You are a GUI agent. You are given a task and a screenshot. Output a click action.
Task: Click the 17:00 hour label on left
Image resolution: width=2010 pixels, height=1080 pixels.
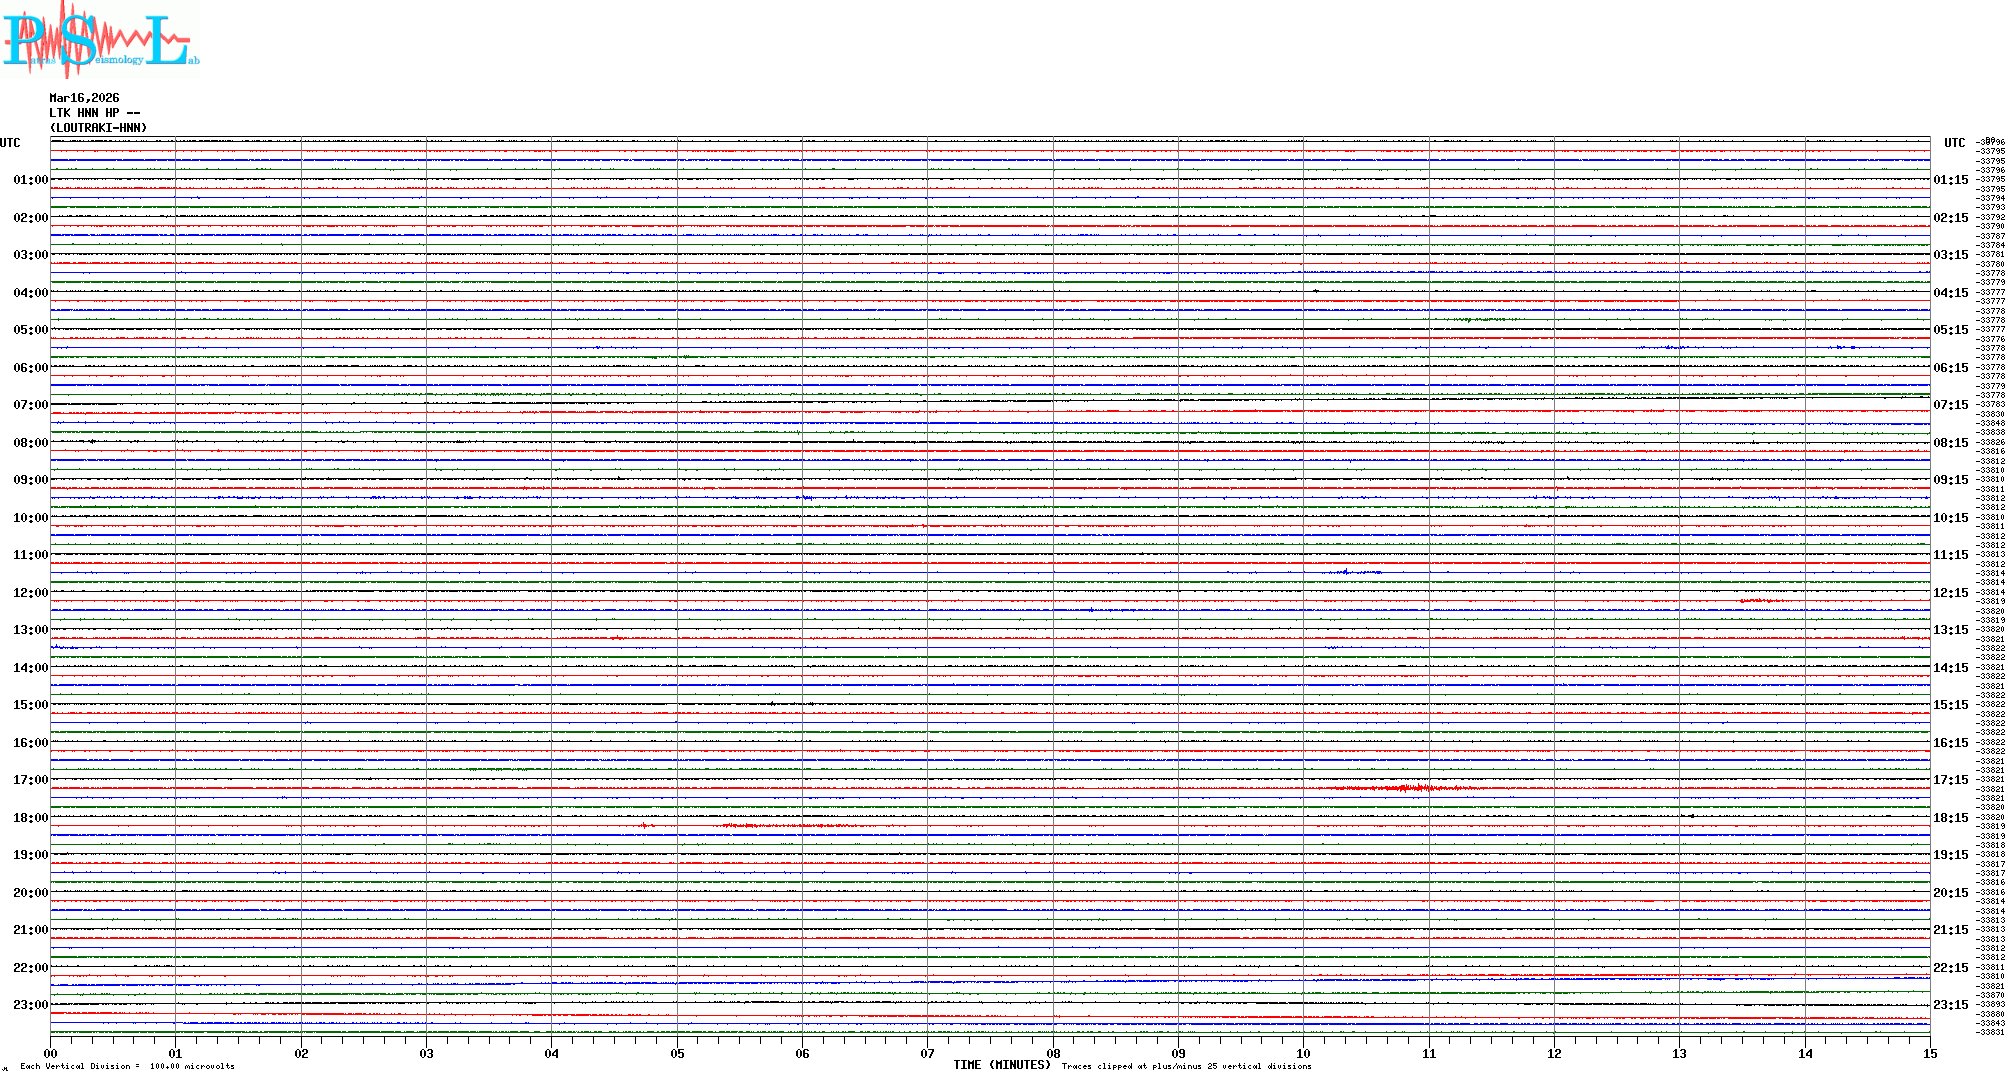click(x=30, y=780)
